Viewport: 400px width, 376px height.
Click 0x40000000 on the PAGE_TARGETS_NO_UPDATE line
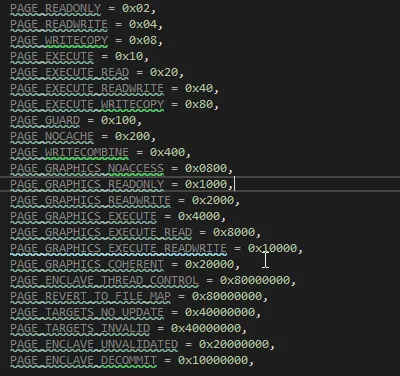pos(220,312)
